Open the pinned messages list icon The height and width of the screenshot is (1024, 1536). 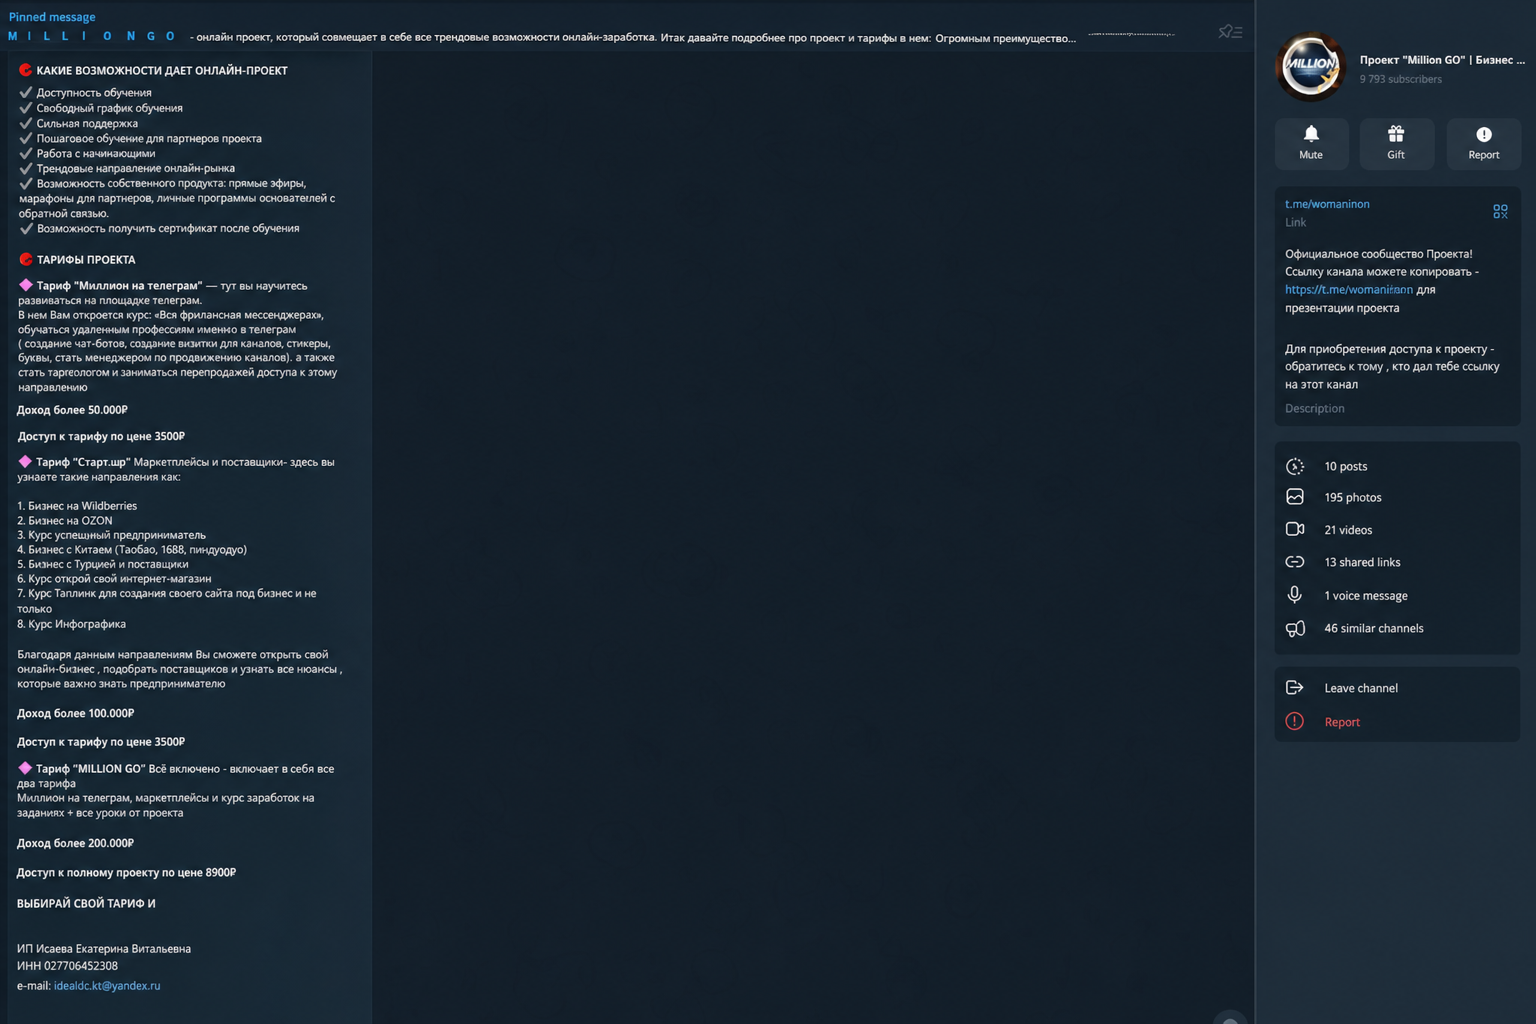click(x=1230, y=32)
